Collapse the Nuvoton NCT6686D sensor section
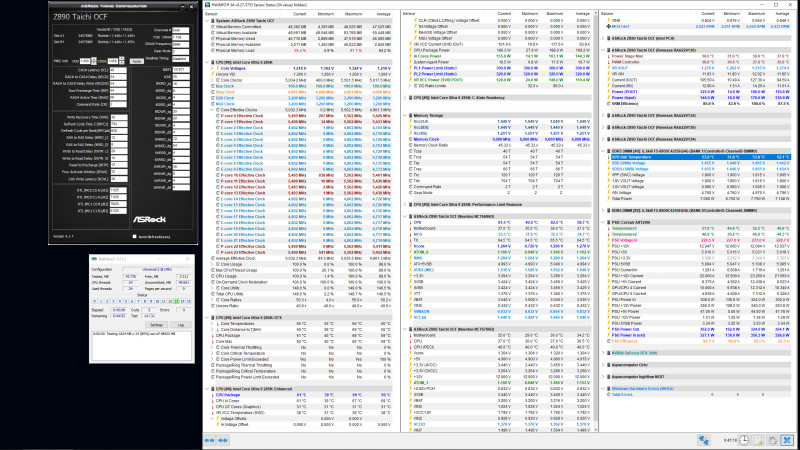 pos(405,216)
